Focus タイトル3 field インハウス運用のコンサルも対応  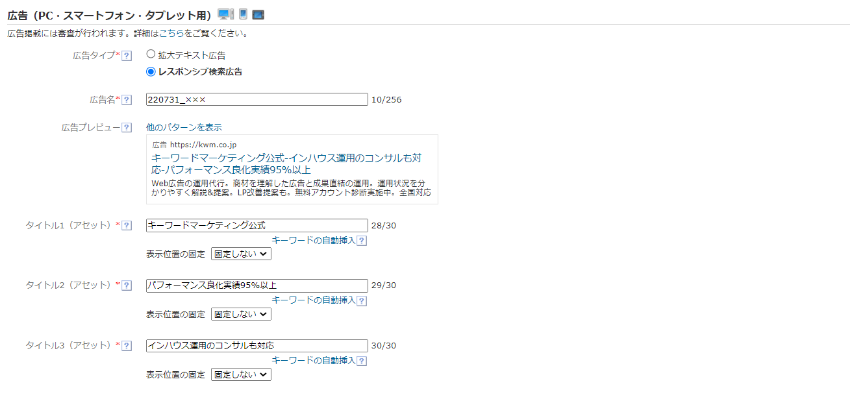(x=257, y=346)
